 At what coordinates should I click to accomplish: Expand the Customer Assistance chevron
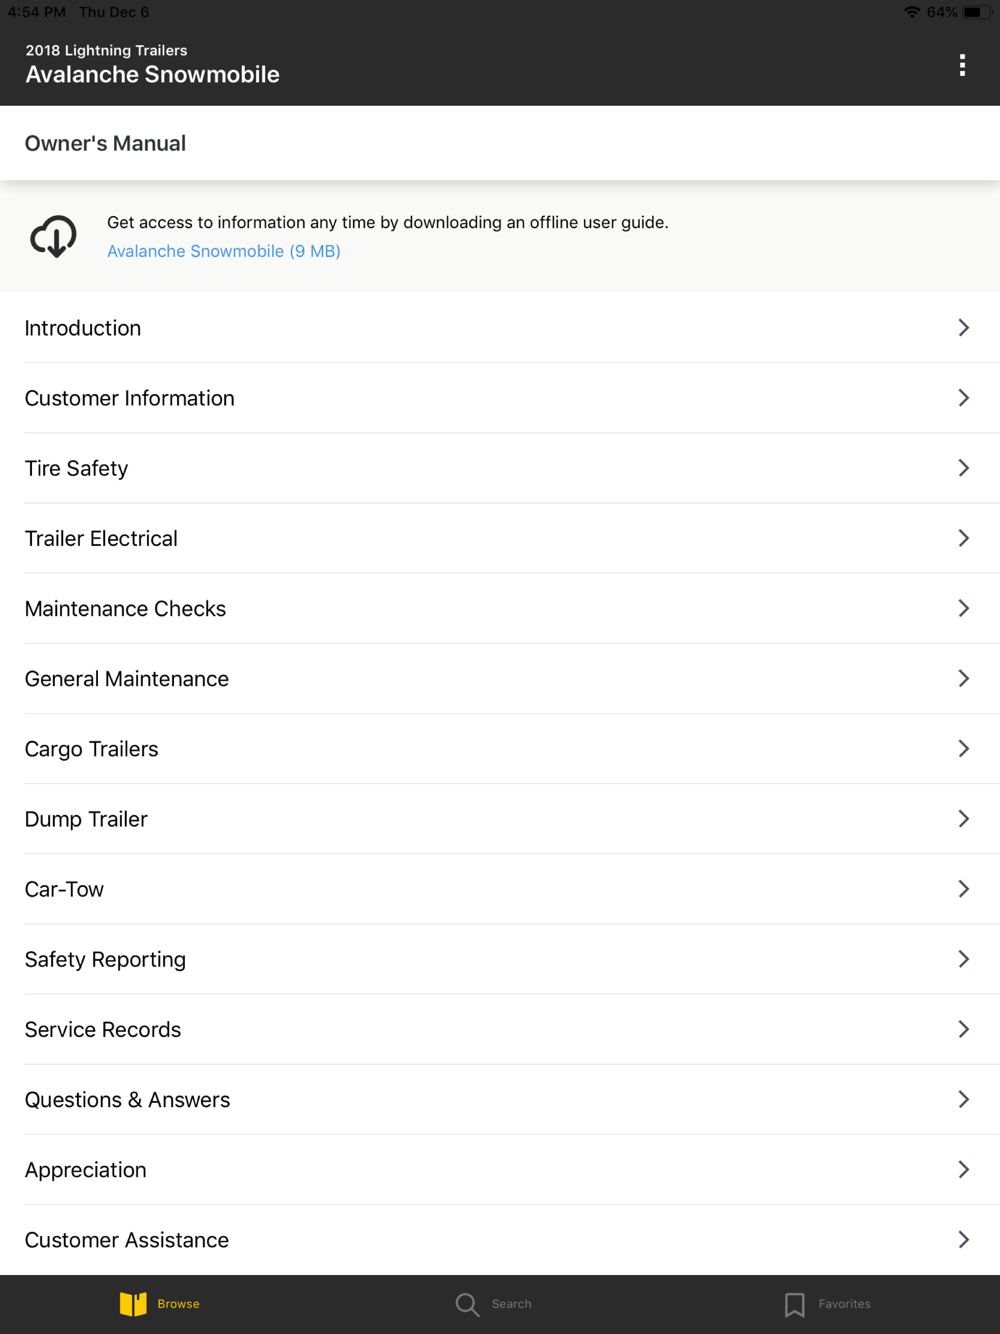tap(963, 1240)
